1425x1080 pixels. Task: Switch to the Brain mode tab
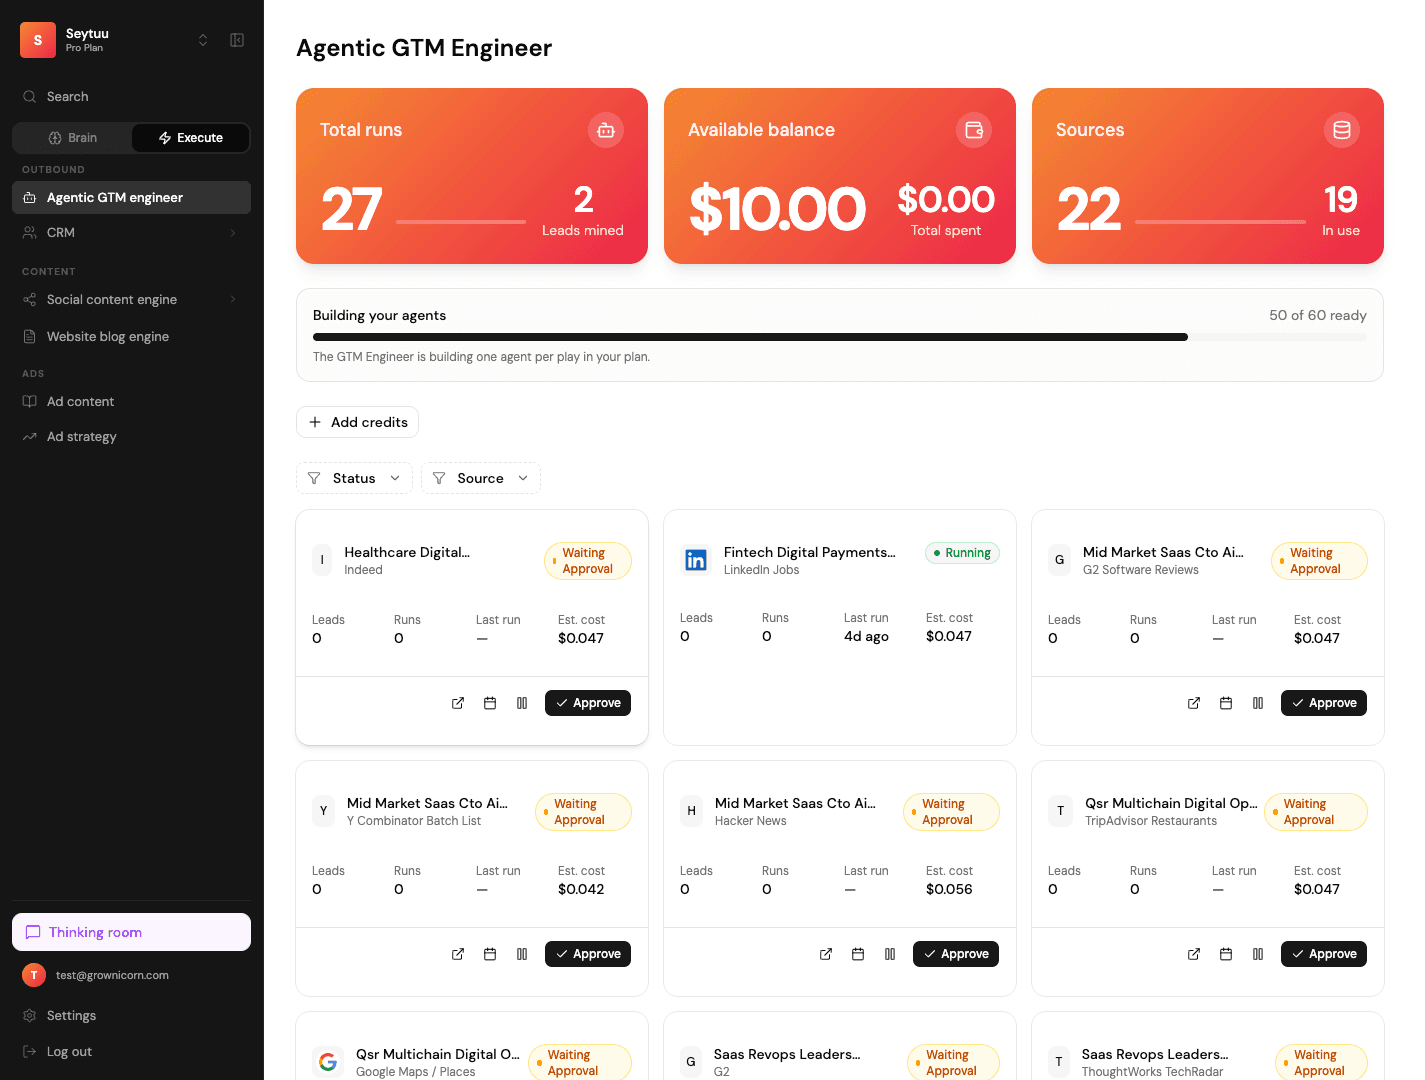click(73, 138)
